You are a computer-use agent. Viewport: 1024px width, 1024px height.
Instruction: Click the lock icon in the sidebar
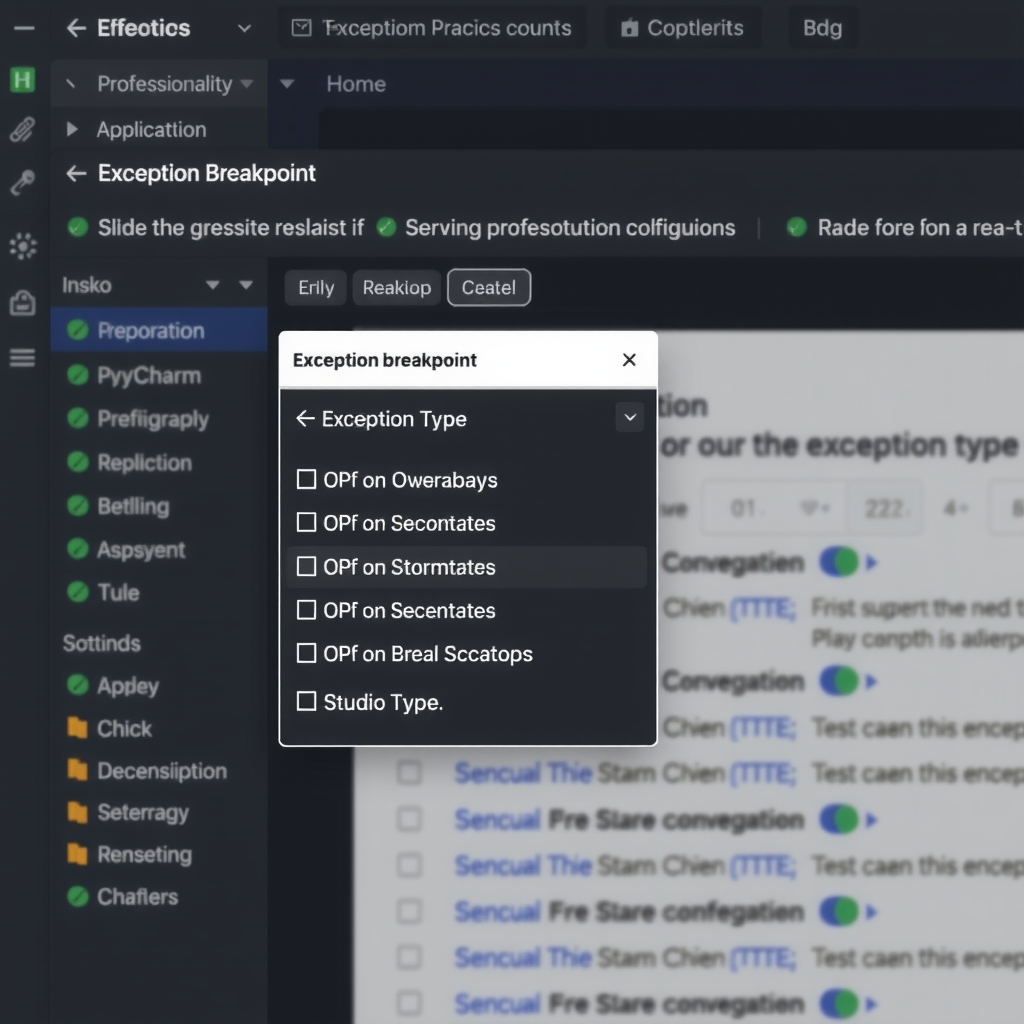tap(22, 302)
